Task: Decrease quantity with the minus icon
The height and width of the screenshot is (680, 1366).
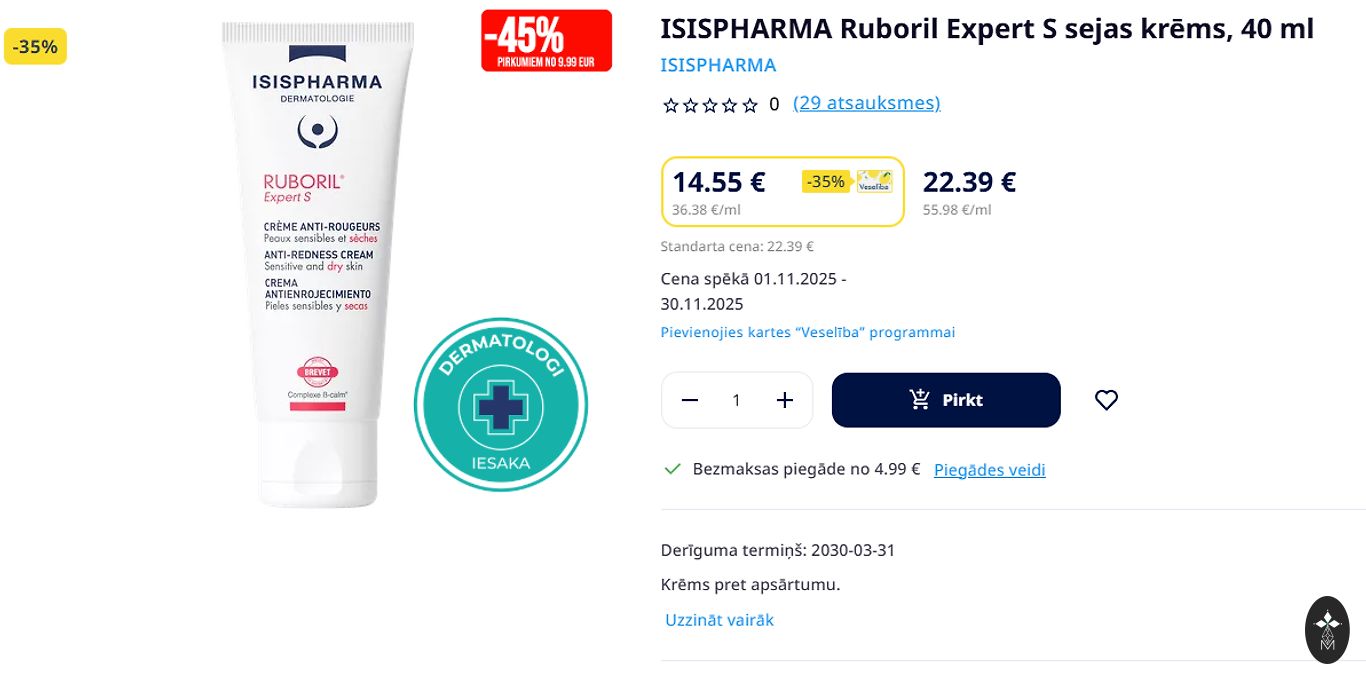Action: pos(689,400)
